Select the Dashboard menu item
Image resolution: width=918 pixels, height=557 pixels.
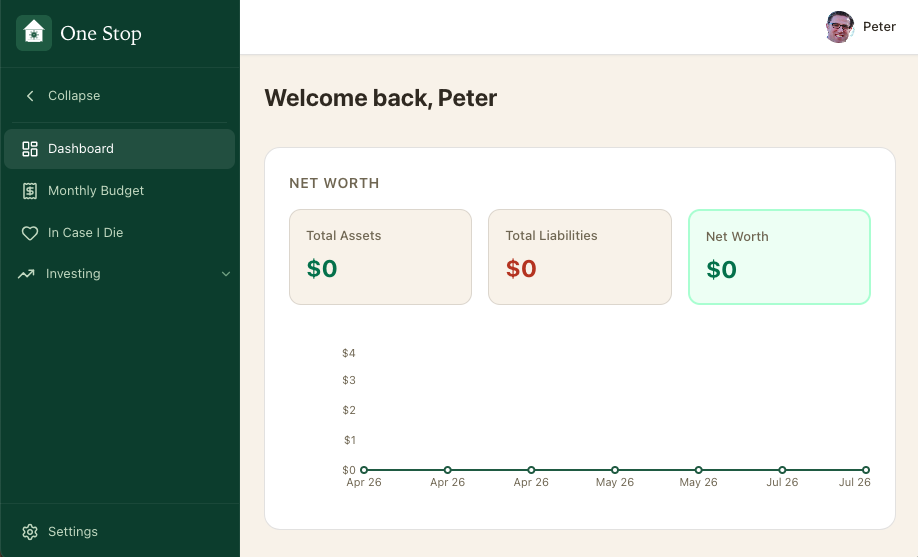click(119, 149)
